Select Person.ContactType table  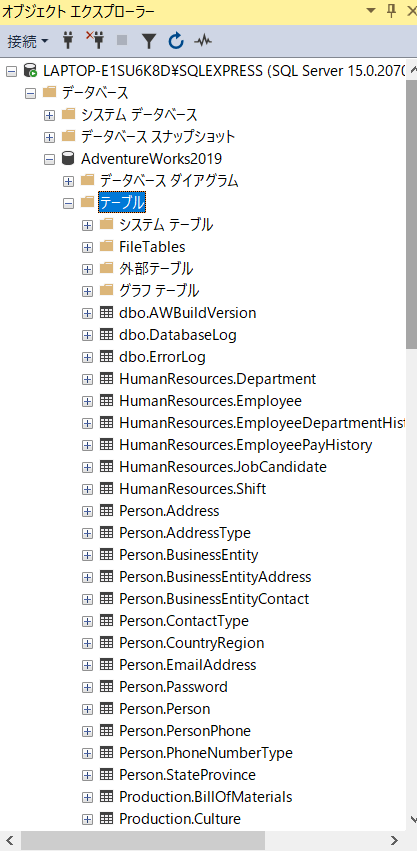183,621
